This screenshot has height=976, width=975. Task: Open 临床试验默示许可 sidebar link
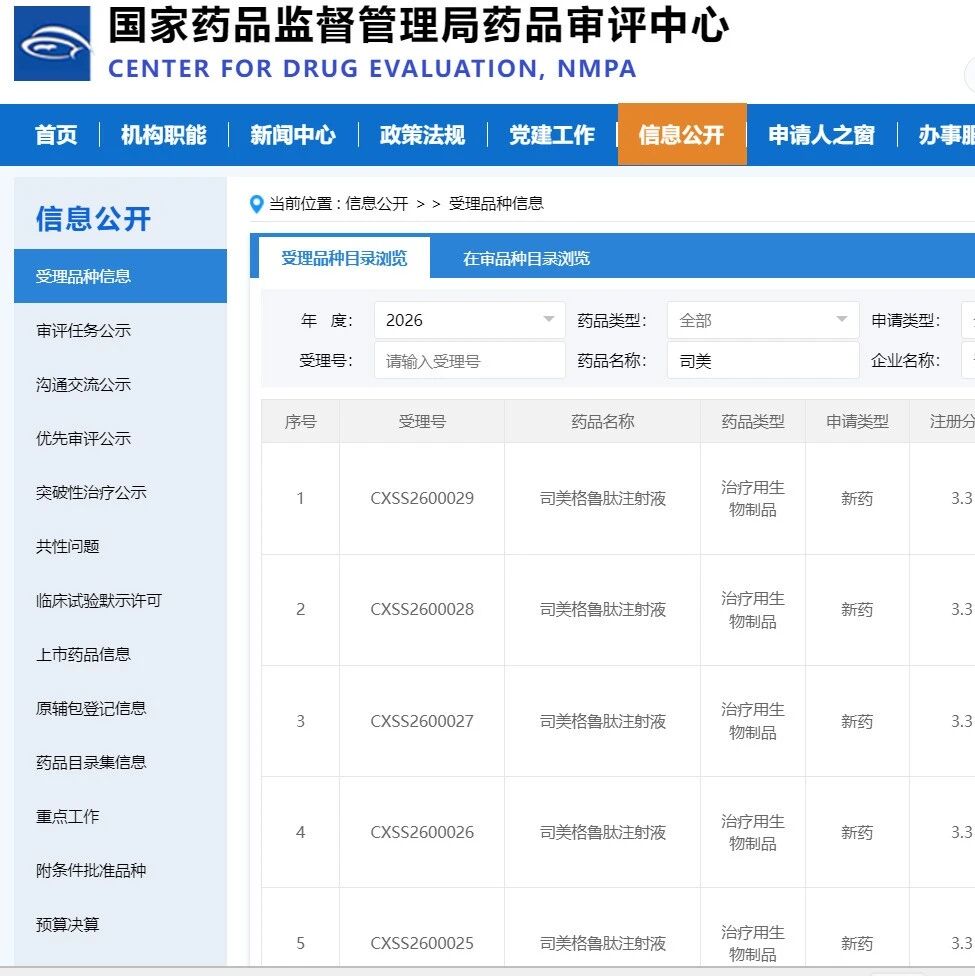(99, 601)
